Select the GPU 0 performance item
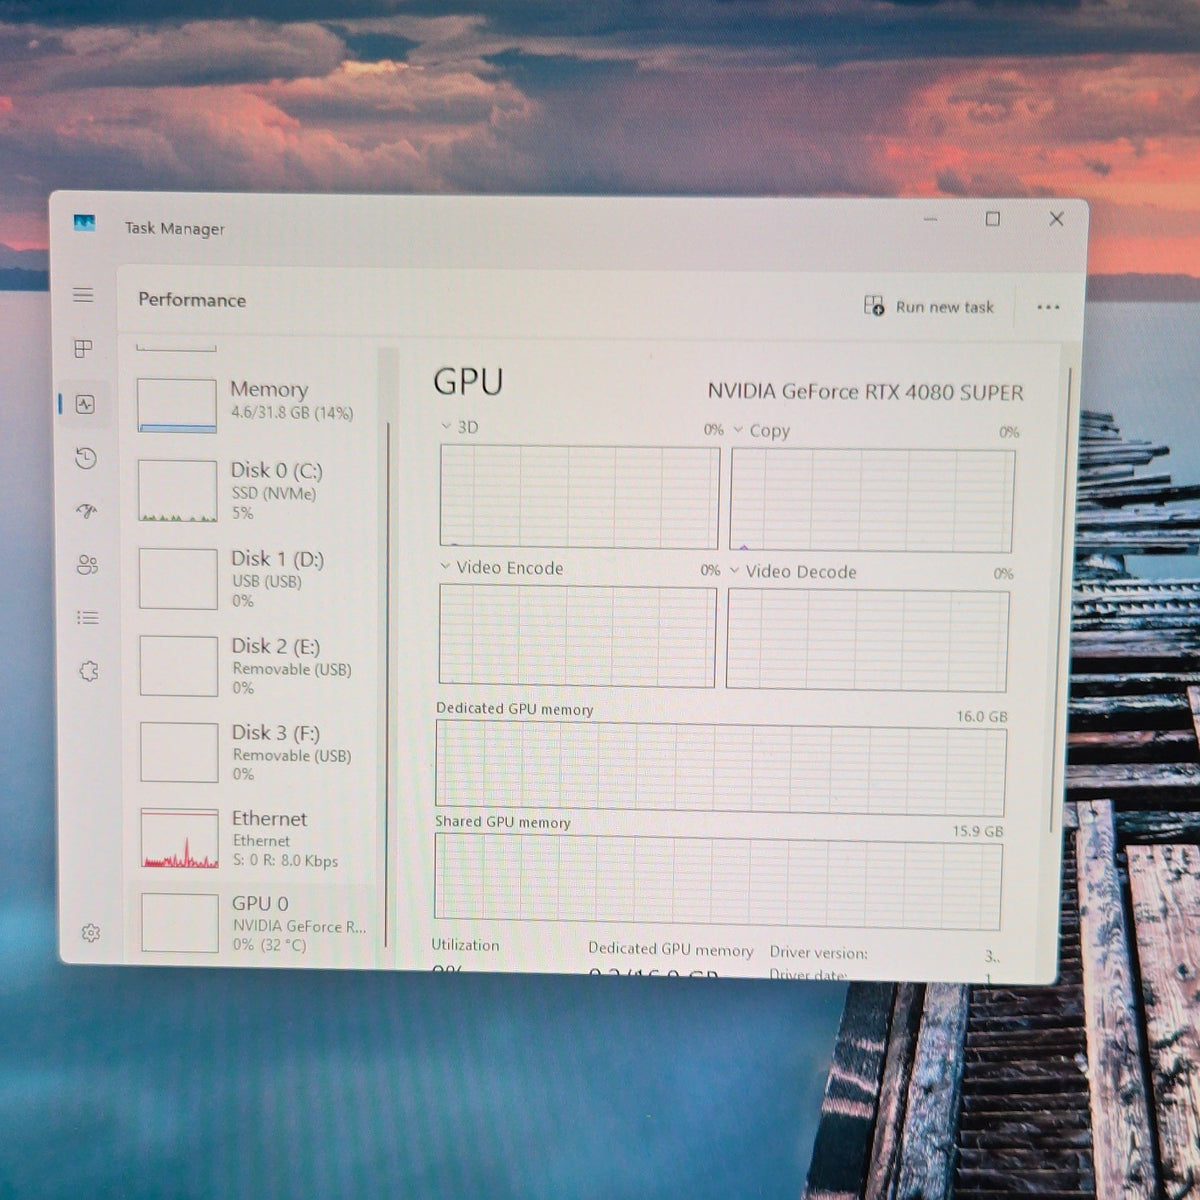This screenshot has height=1200, width=1200. coord(254,923)
